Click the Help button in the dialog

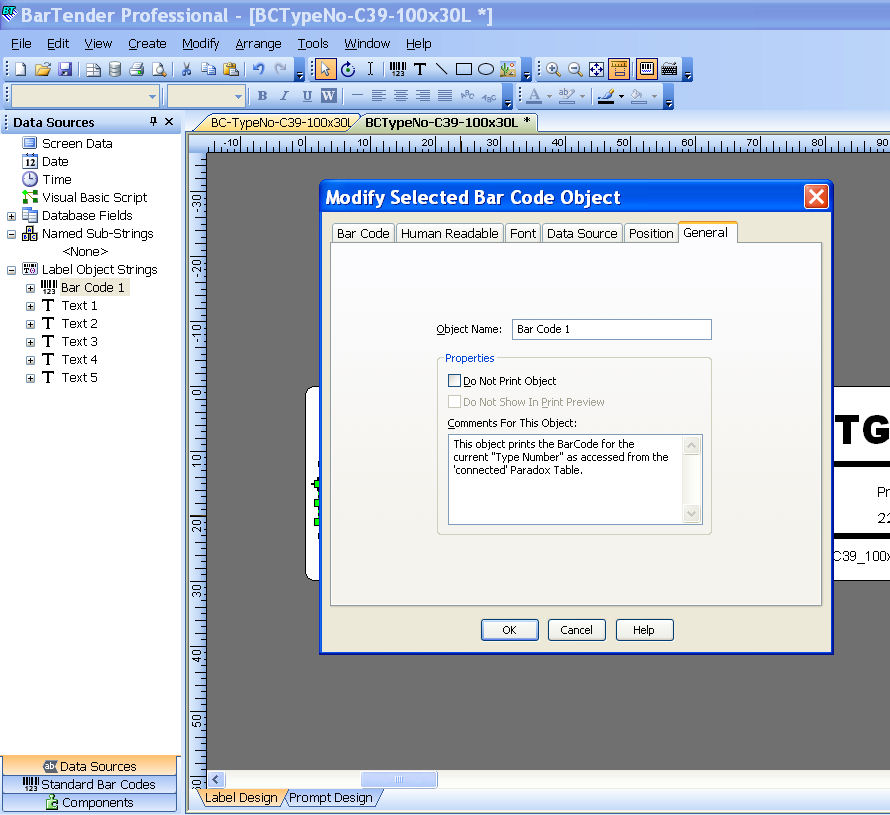644,630
